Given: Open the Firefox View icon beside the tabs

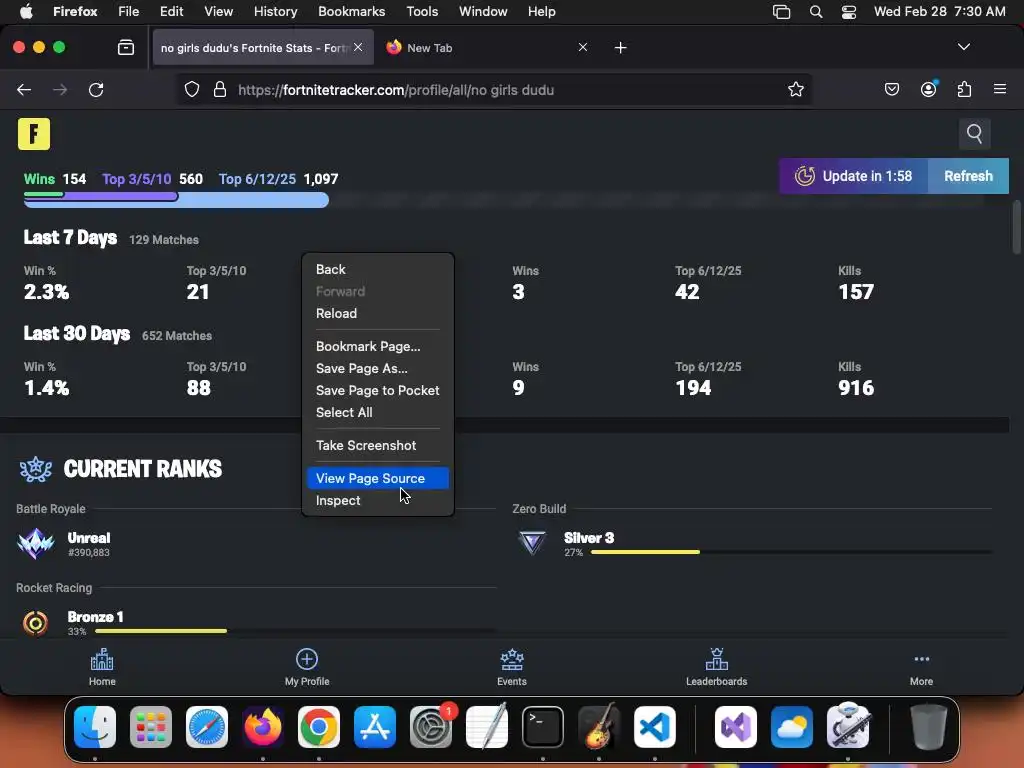Looking at the screenshot, I should tap(126, 48).
